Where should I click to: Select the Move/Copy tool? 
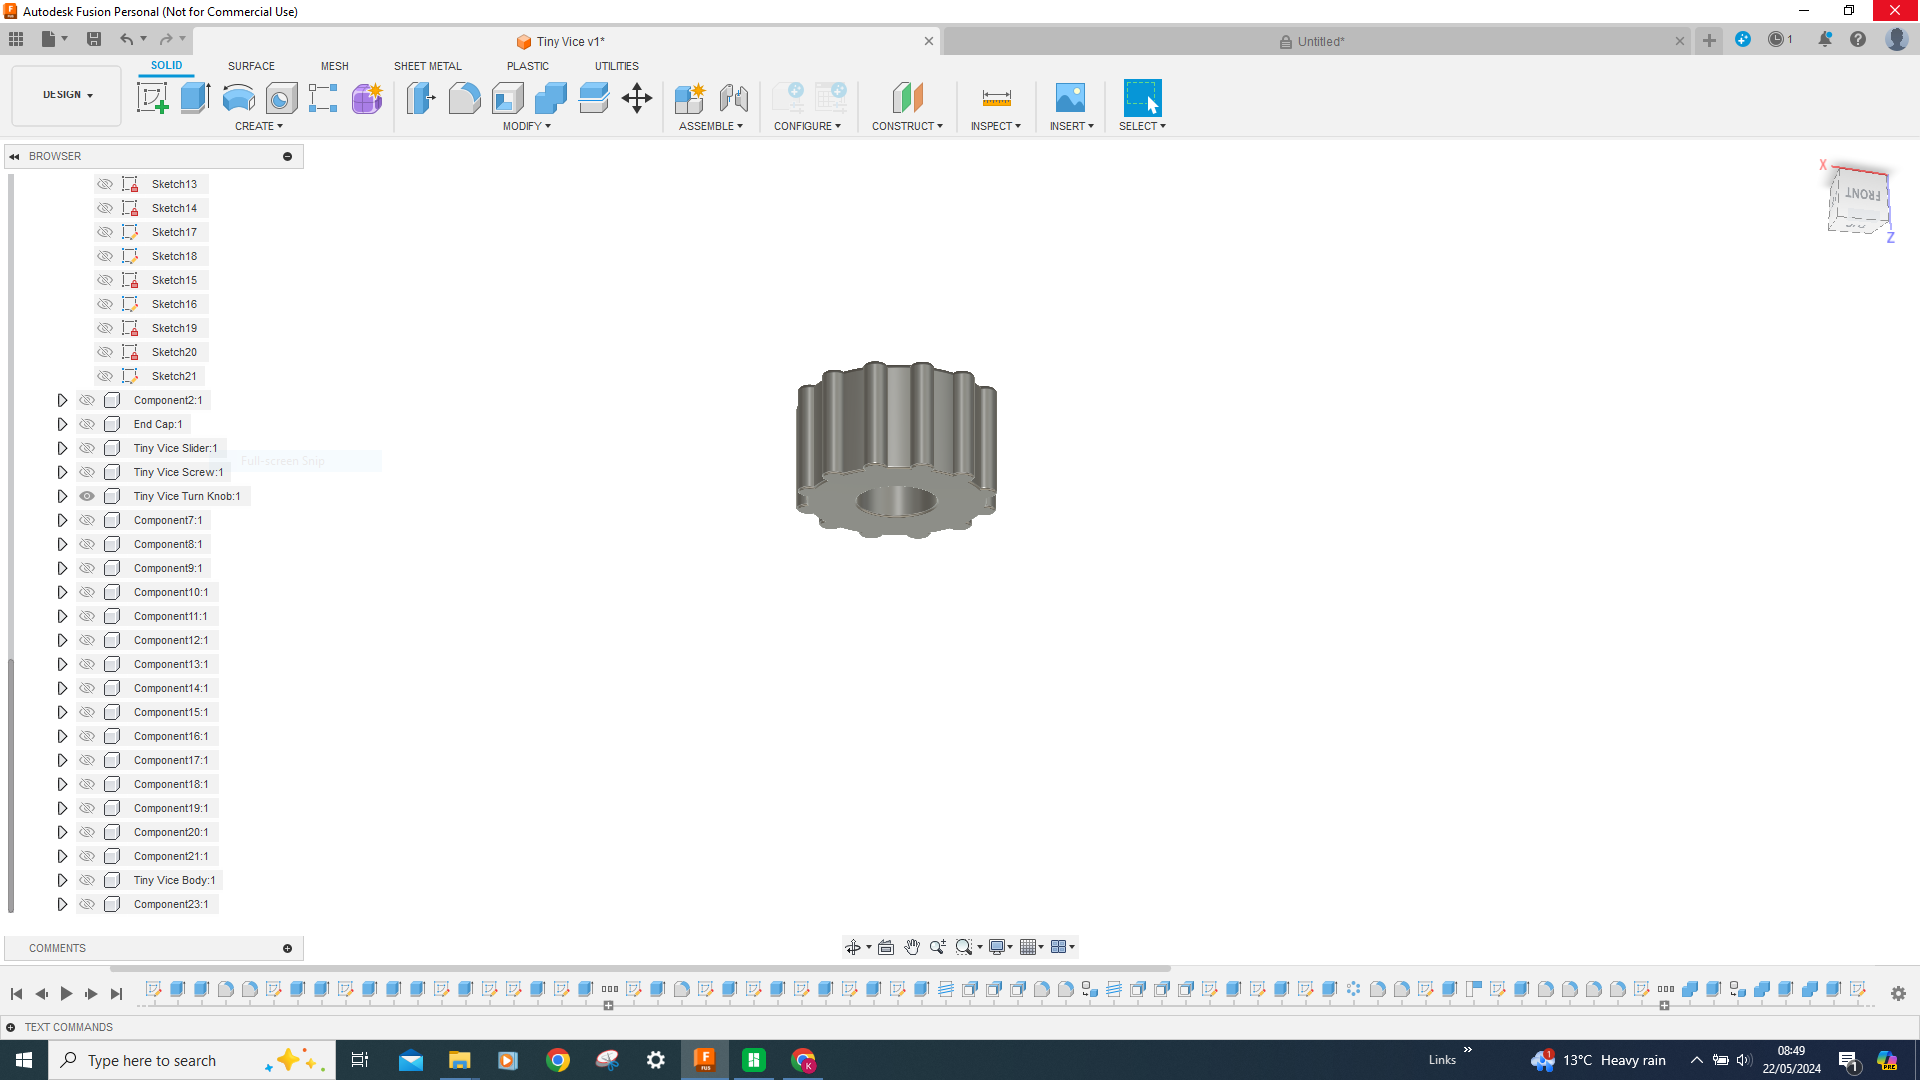pyautogui.click(x=637, y=98)
